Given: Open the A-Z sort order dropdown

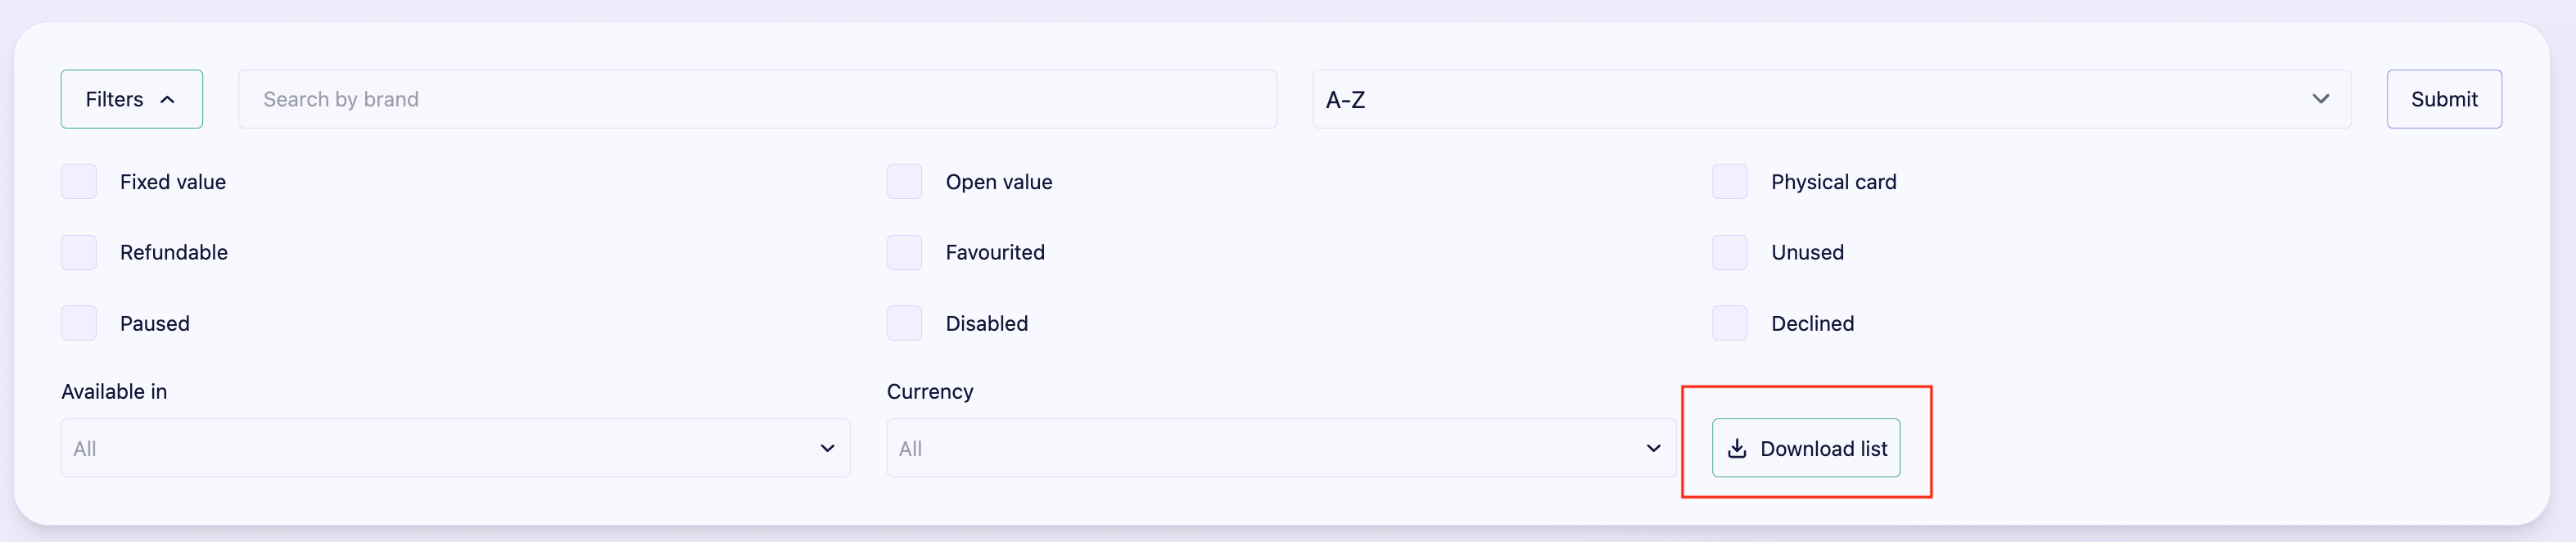Looking at the screenshot, I should [x=1830, y=99].
